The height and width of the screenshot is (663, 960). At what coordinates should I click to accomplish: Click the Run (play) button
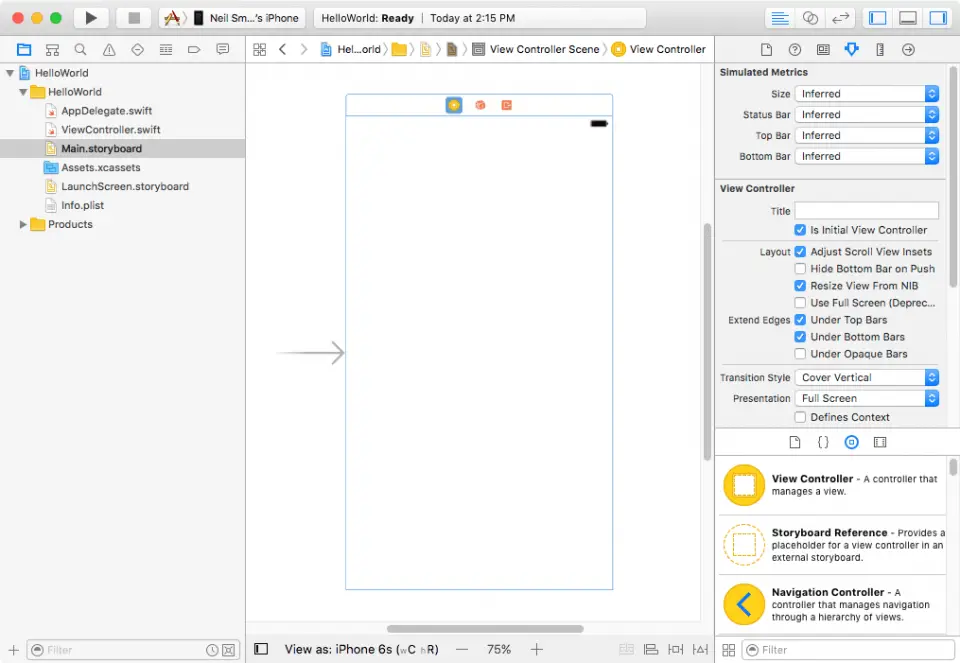pos(91,18)
